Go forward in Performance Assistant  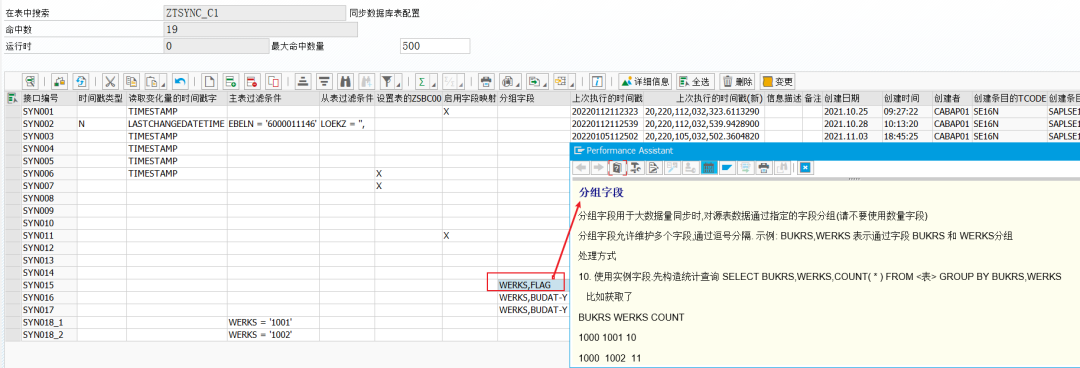point(599,167)
